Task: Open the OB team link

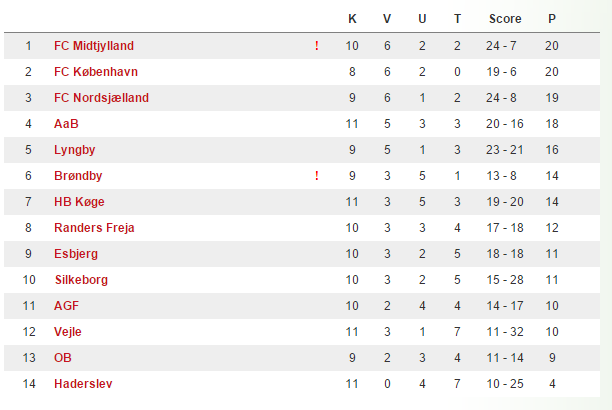Action: click(x=62, y=358)
